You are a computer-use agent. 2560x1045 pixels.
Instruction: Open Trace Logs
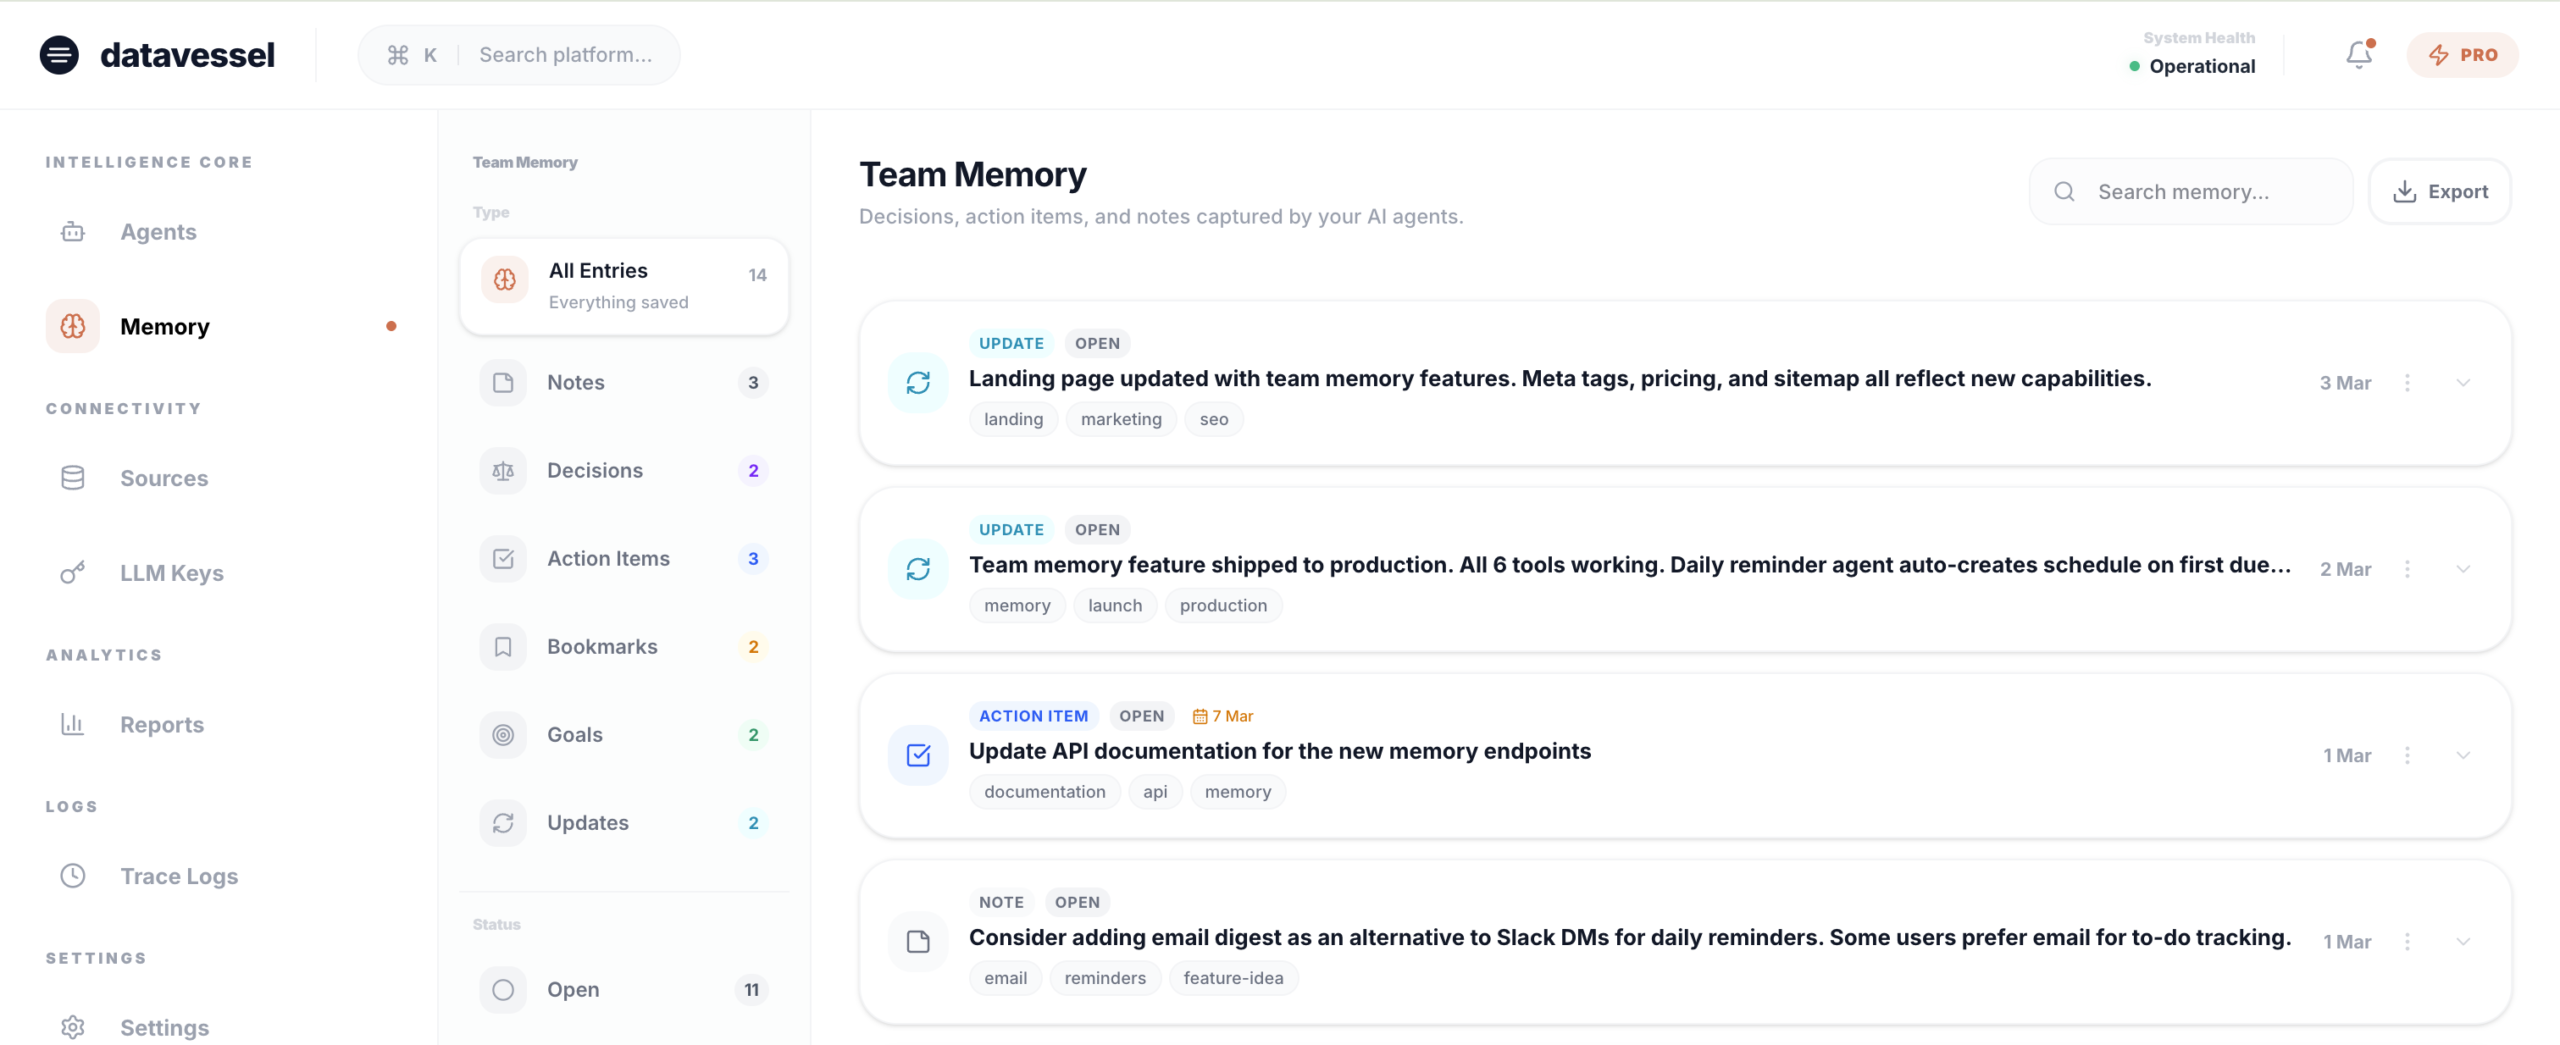click(179, 876)
